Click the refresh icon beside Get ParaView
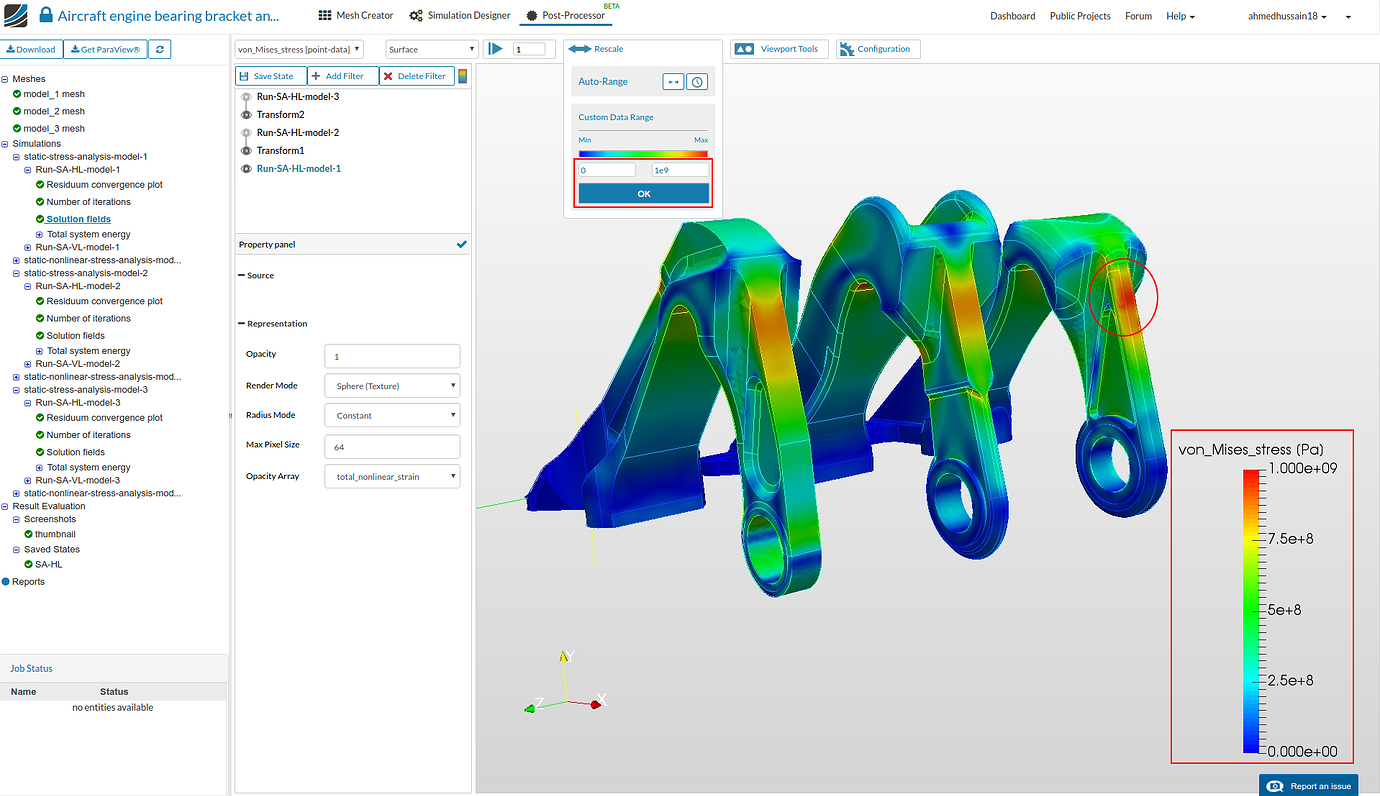Image resolution: width=1380 pixels, height=796 pixels. [159, 48]
